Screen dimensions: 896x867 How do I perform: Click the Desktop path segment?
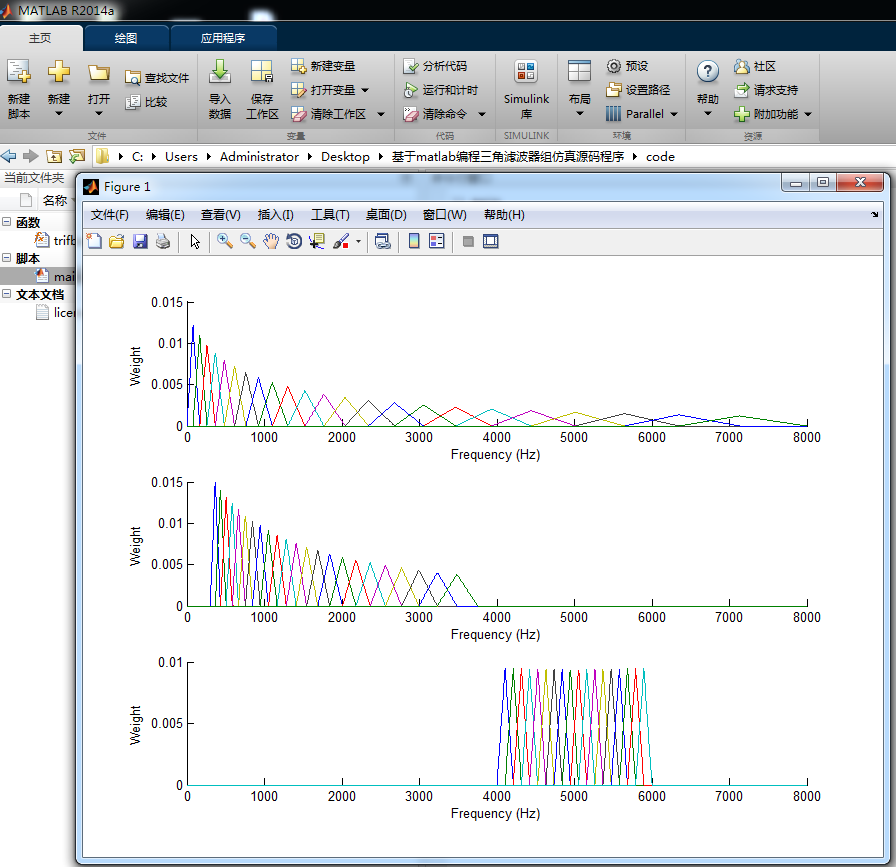[x=345, y=157]
